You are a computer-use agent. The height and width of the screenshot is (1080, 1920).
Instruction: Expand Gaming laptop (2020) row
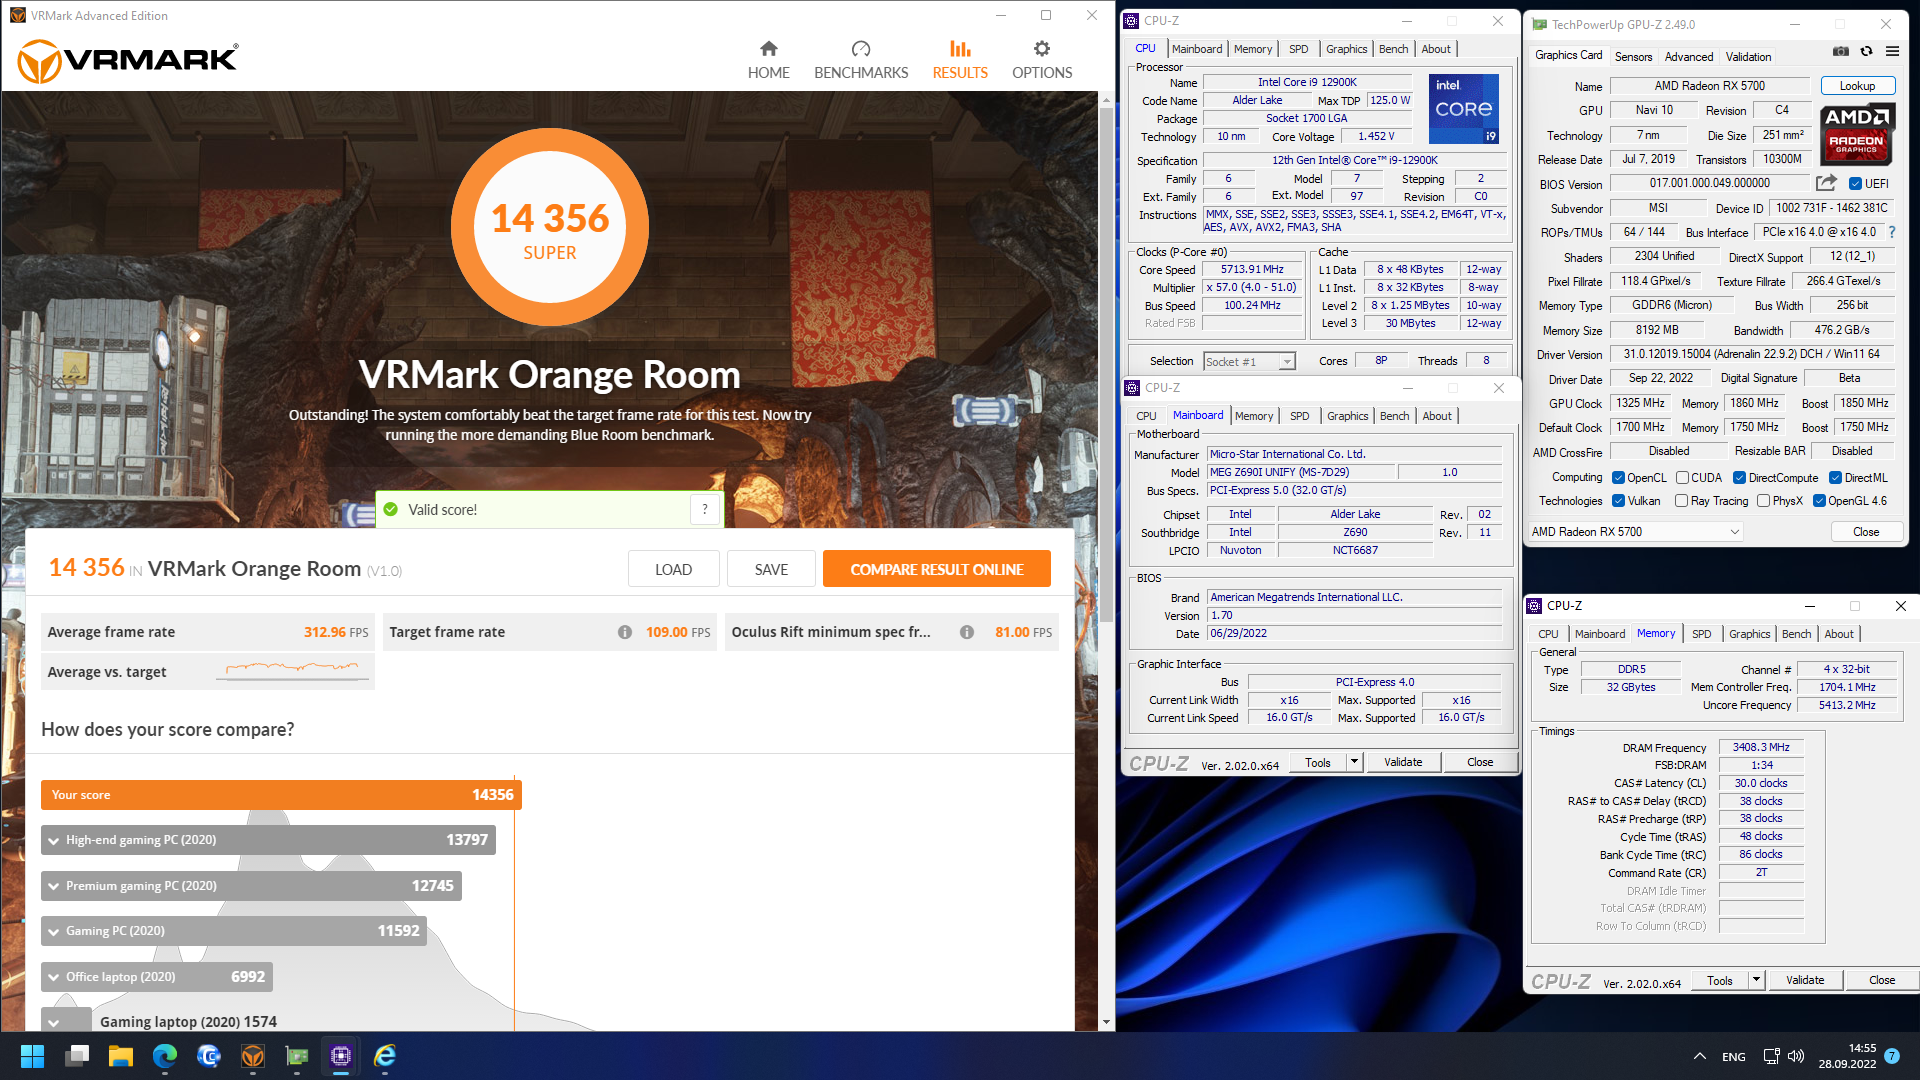click(54, 1022)
